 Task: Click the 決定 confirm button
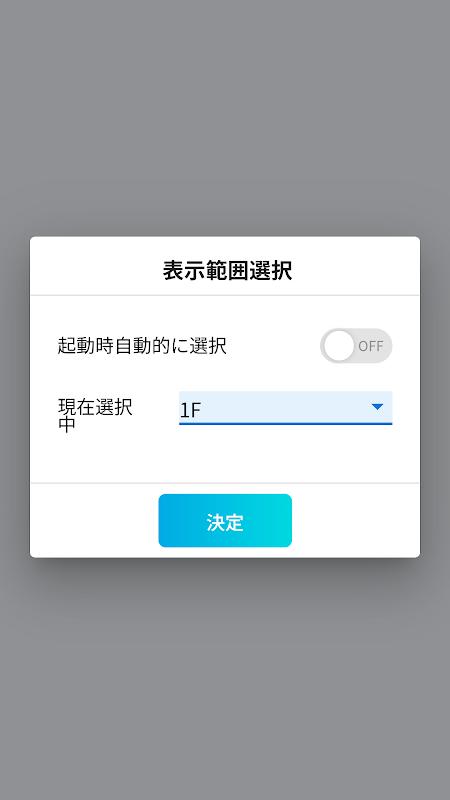tap(225, 520)
